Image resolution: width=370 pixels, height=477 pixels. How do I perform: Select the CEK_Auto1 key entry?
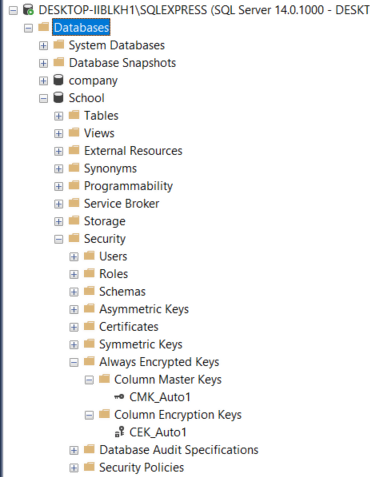click(158, 432)
